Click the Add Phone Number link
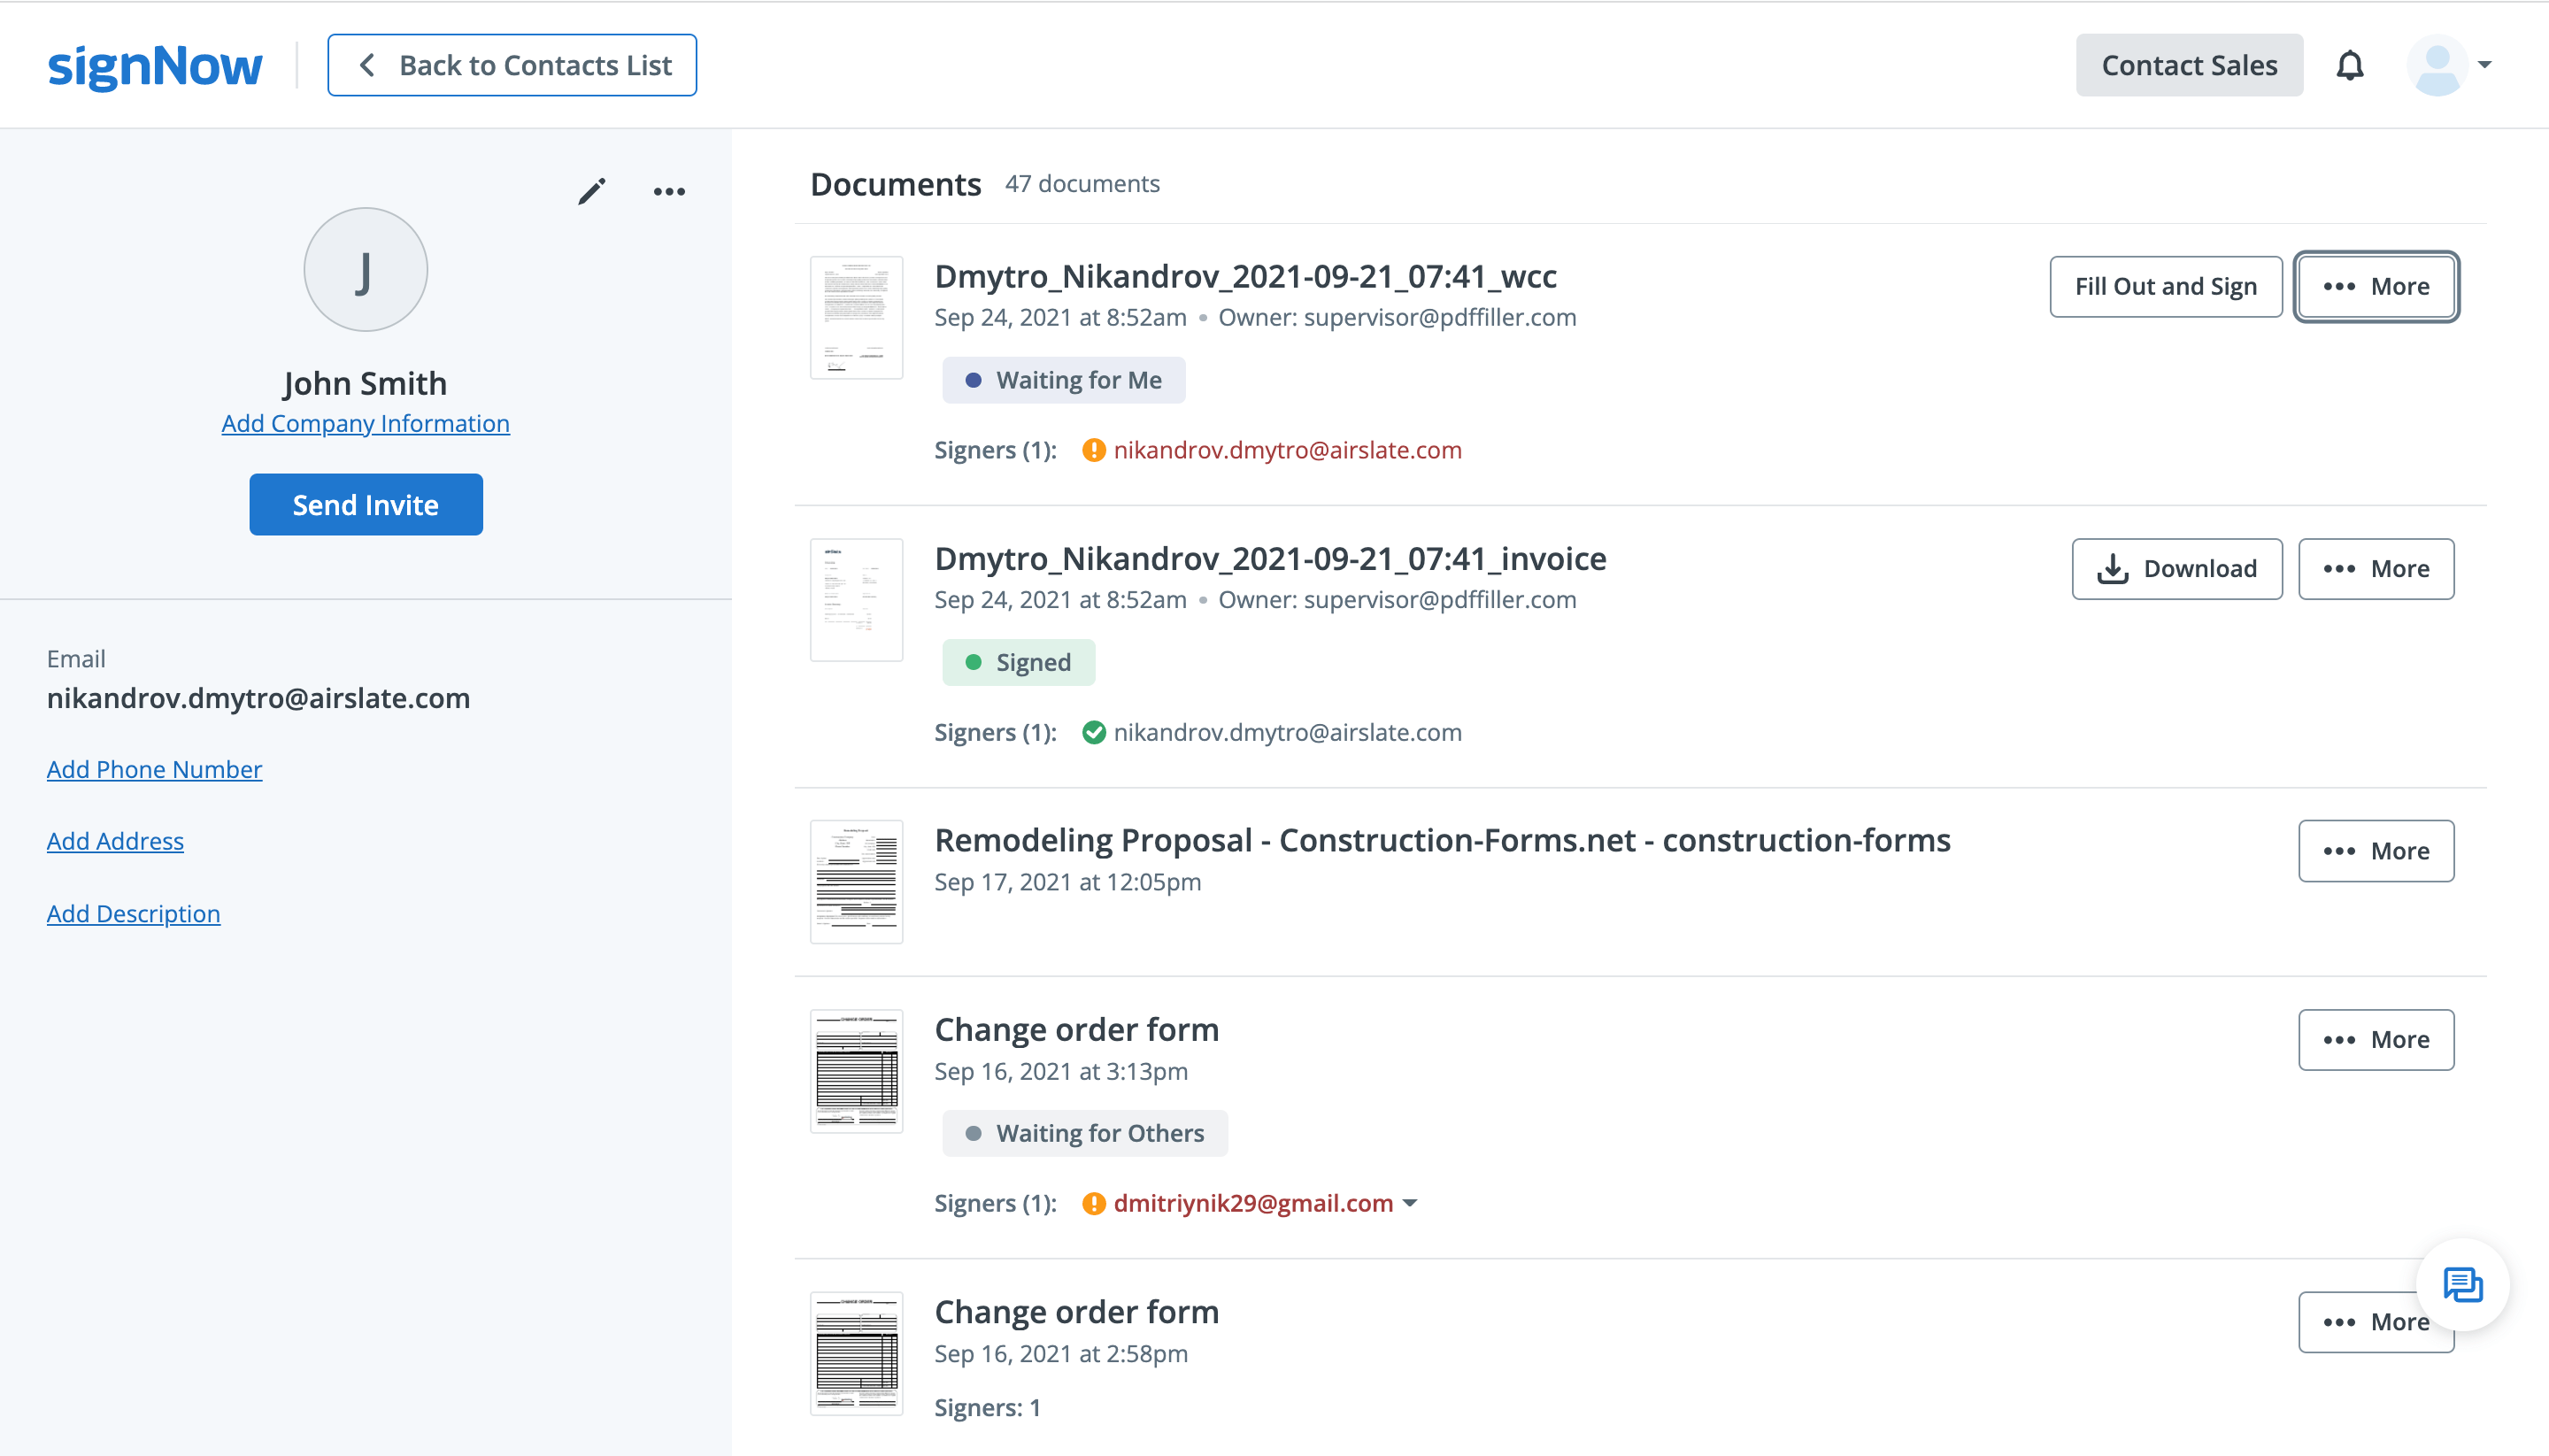The width and height of the screenshot is (2549, 1456). point(154,768)
